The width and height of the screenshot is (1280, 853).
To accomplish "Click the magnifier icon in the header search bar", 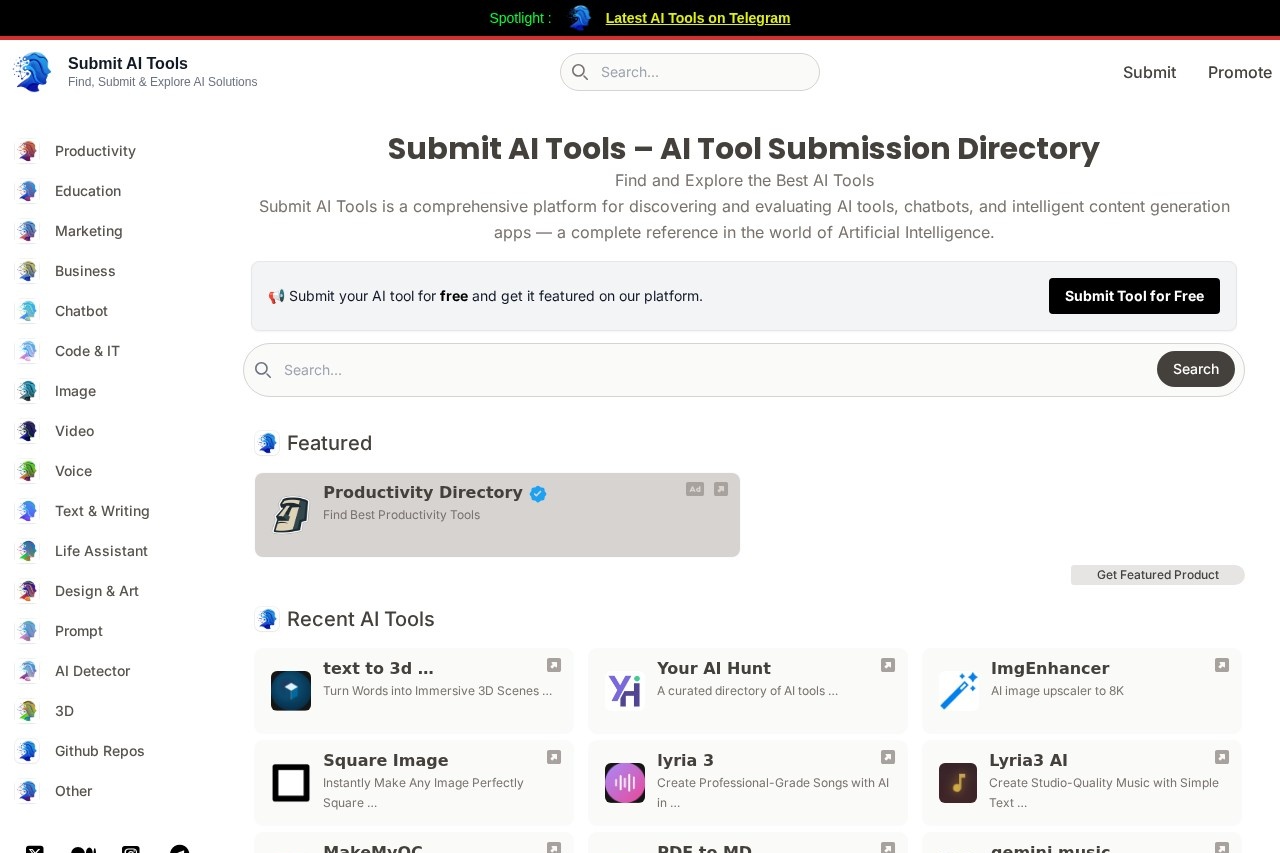I will 580,72.
